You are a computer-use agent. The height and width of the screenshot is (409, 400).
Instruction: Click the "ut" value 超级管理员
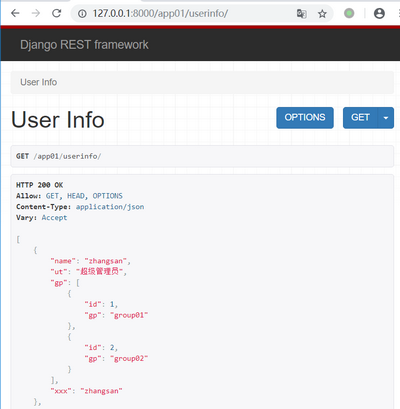click(99, 271)
